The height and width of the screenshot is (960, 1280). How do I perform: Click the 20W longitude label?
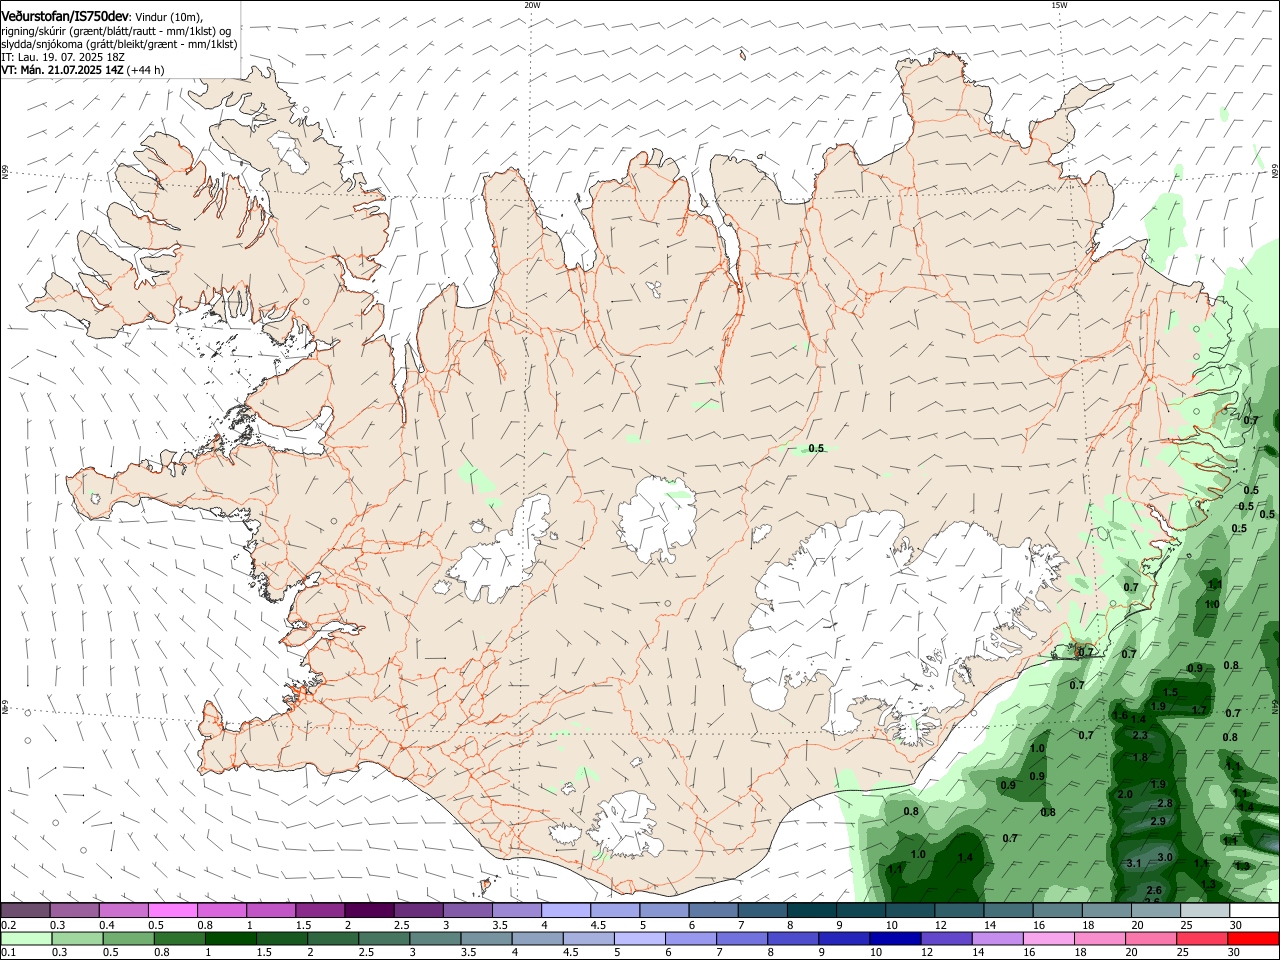532,5
